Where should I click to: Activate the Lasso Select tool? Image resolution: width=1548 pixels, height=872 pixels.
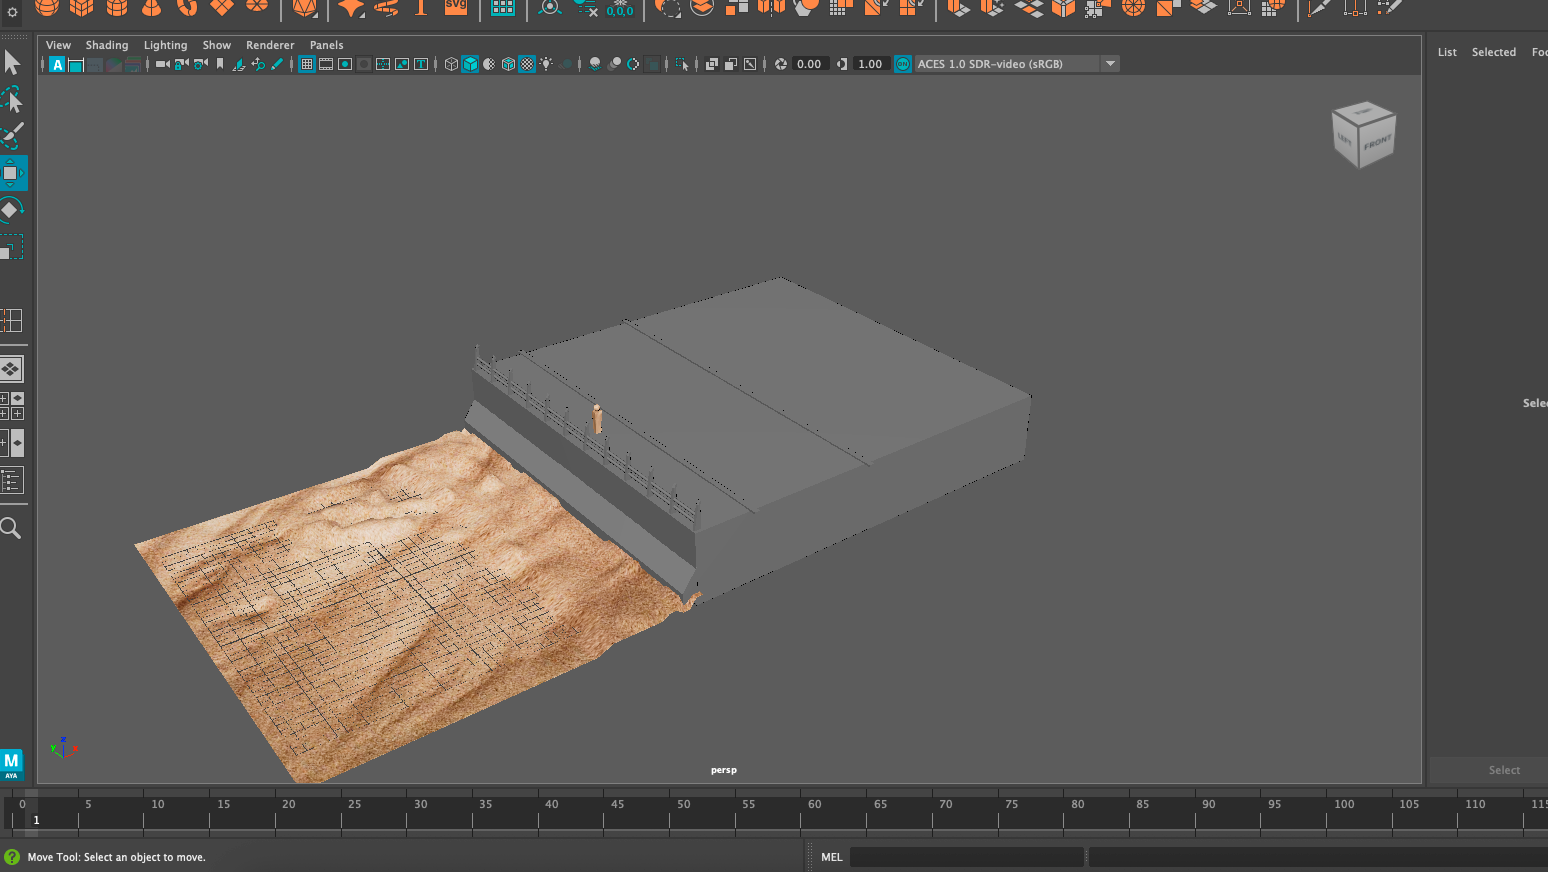point(12,98)
